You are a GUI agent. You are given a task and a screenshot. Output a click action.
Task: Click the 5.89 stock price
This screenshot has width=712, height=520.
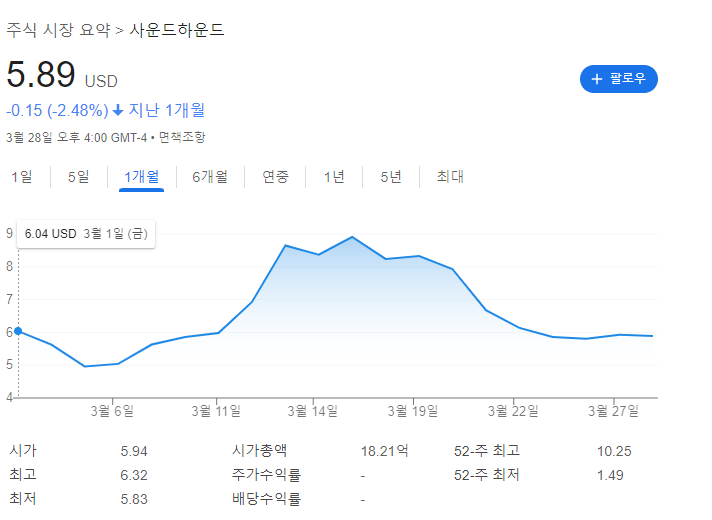point(41,74)
